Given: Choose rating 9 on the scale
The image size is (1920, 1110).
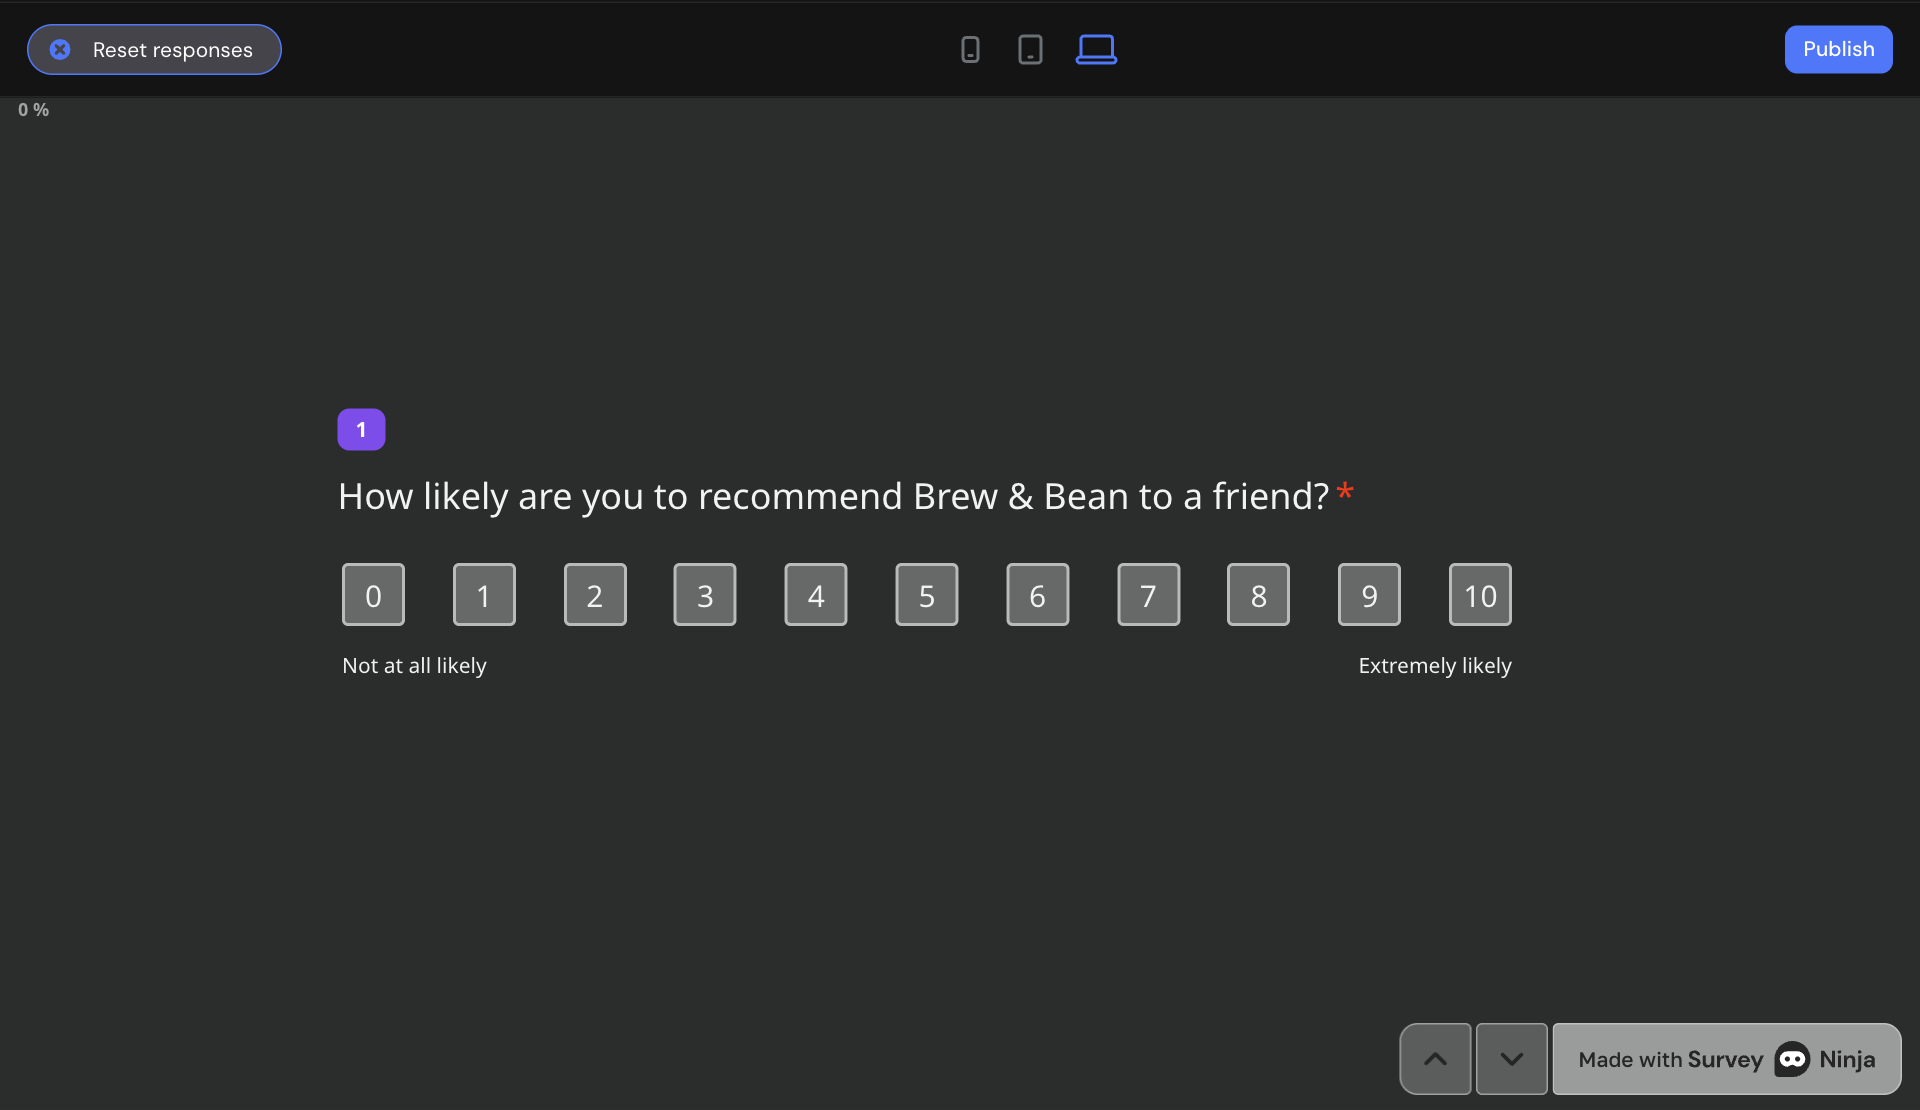Looking at the screenshot, I should coord(1370,595).
